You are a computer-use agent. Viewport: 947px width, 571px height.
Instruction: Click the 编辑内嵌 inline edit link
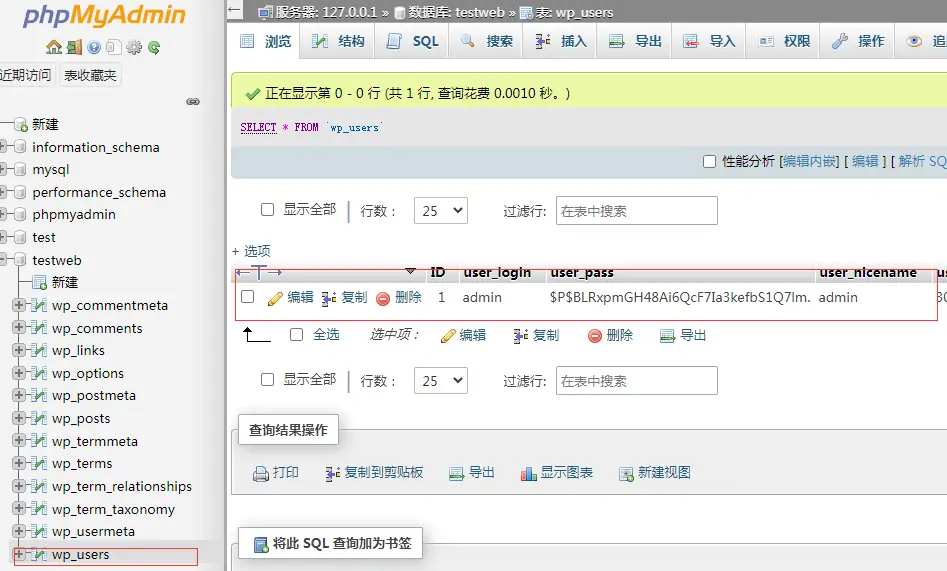coord(809,161)
